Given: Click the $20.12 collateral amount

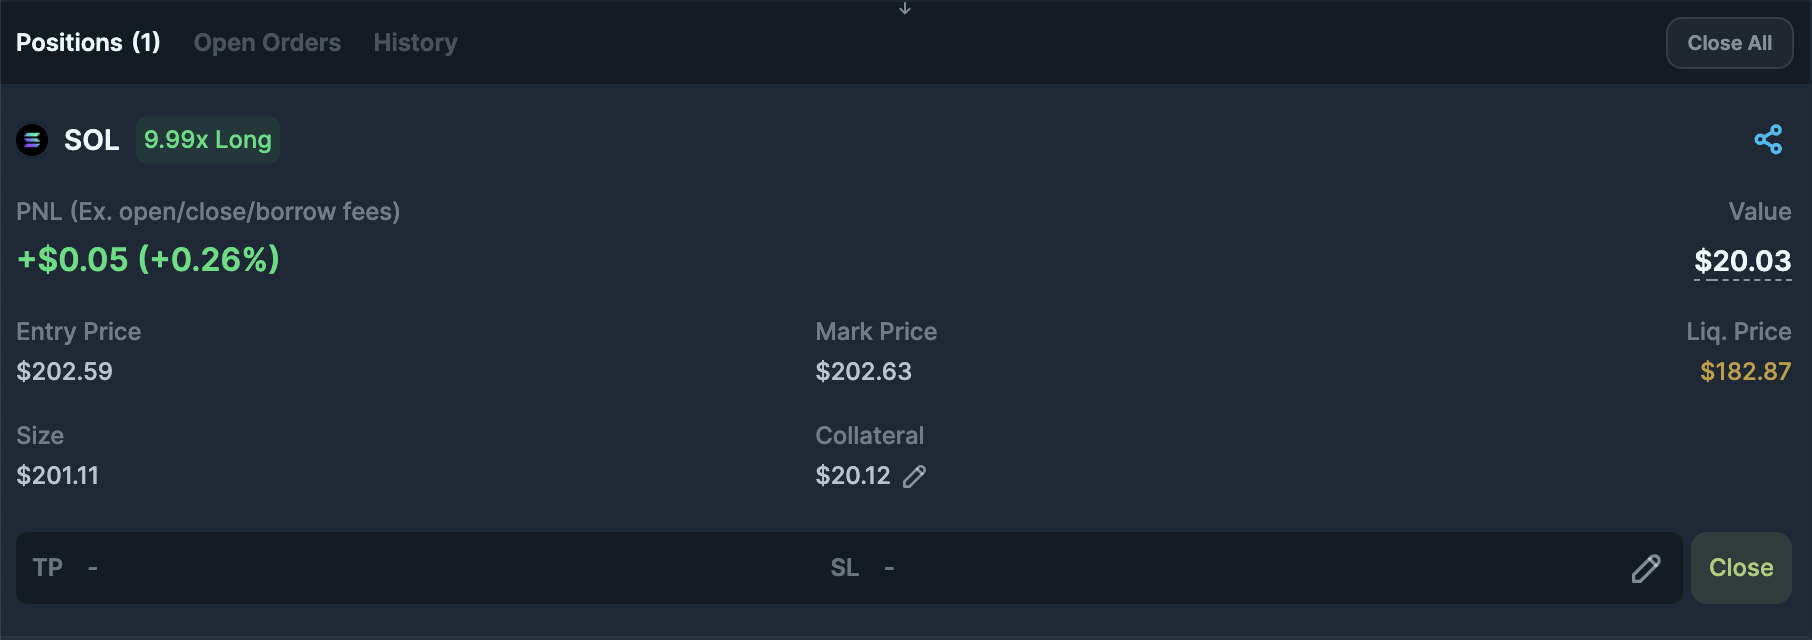Looking at the screenshot, I should [853, 476].
